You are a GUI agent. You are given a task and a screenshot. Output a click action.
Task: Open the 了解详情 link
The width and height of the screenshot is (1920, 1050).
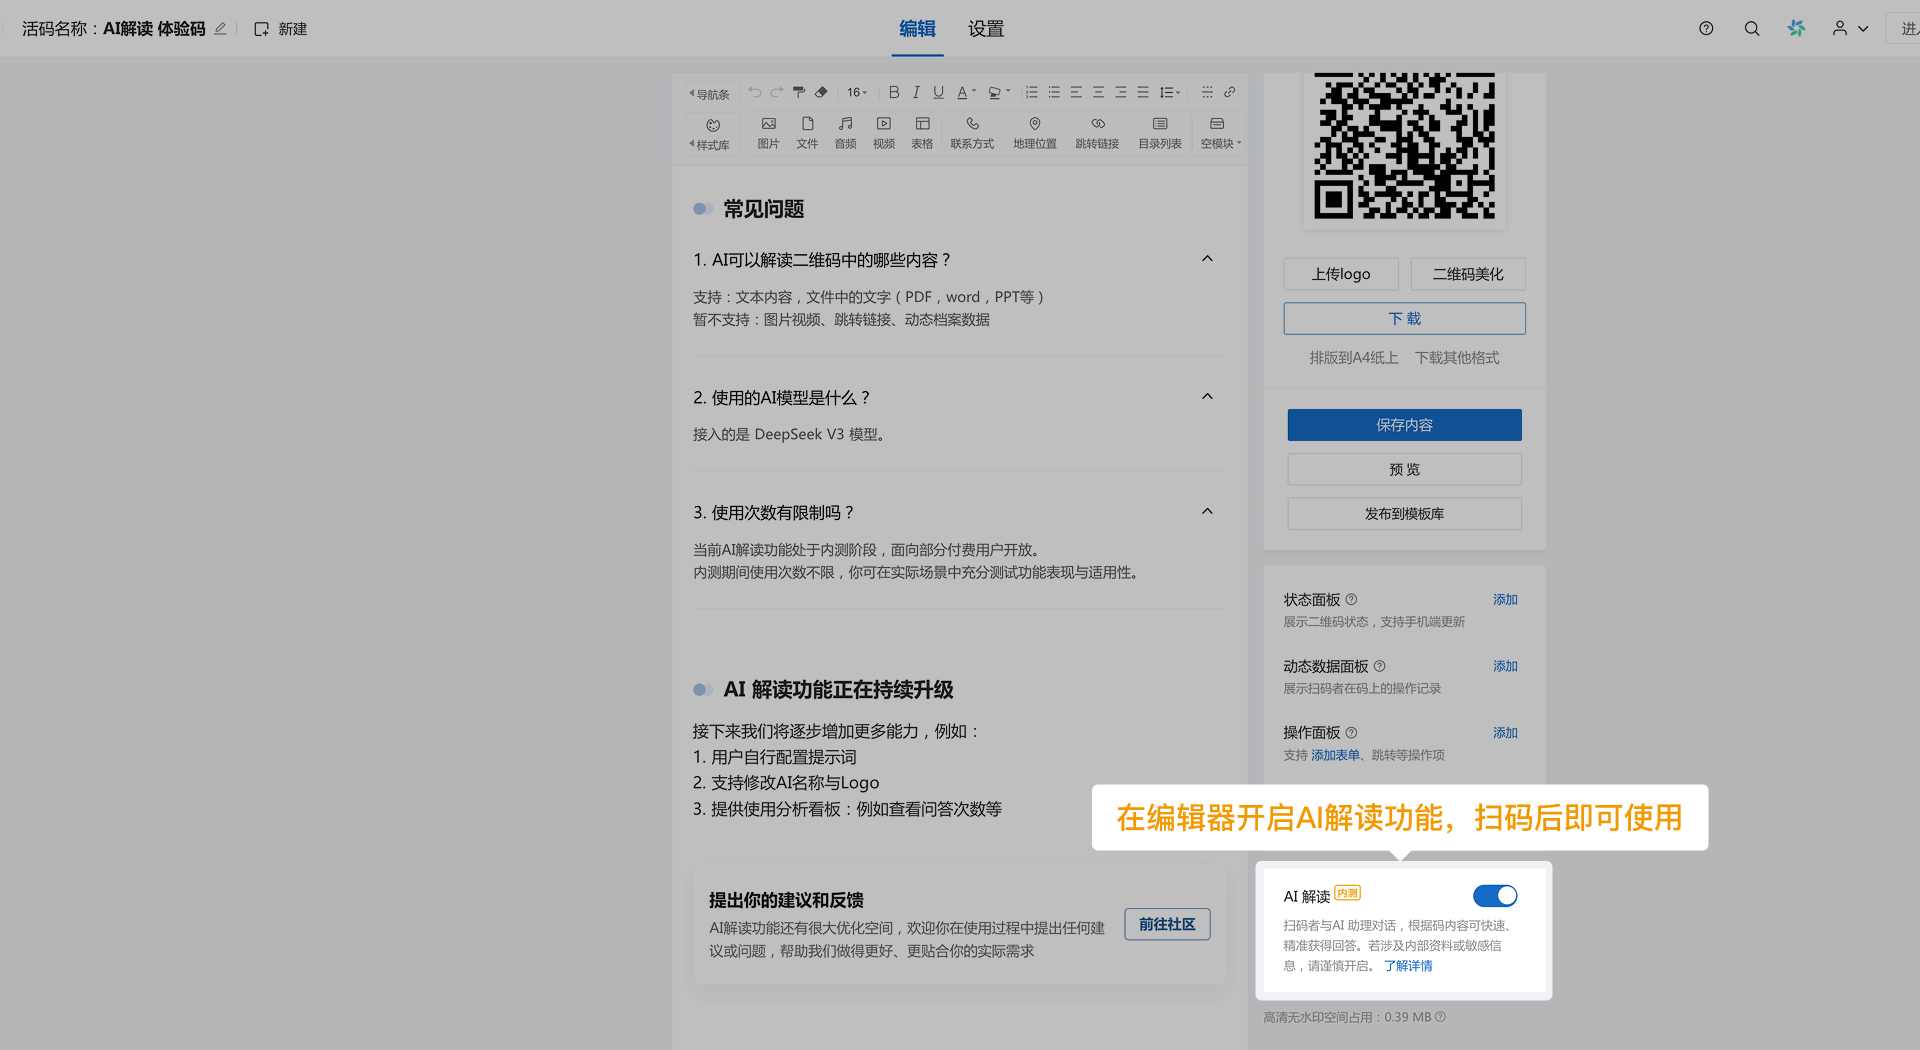click(1408, 965)
